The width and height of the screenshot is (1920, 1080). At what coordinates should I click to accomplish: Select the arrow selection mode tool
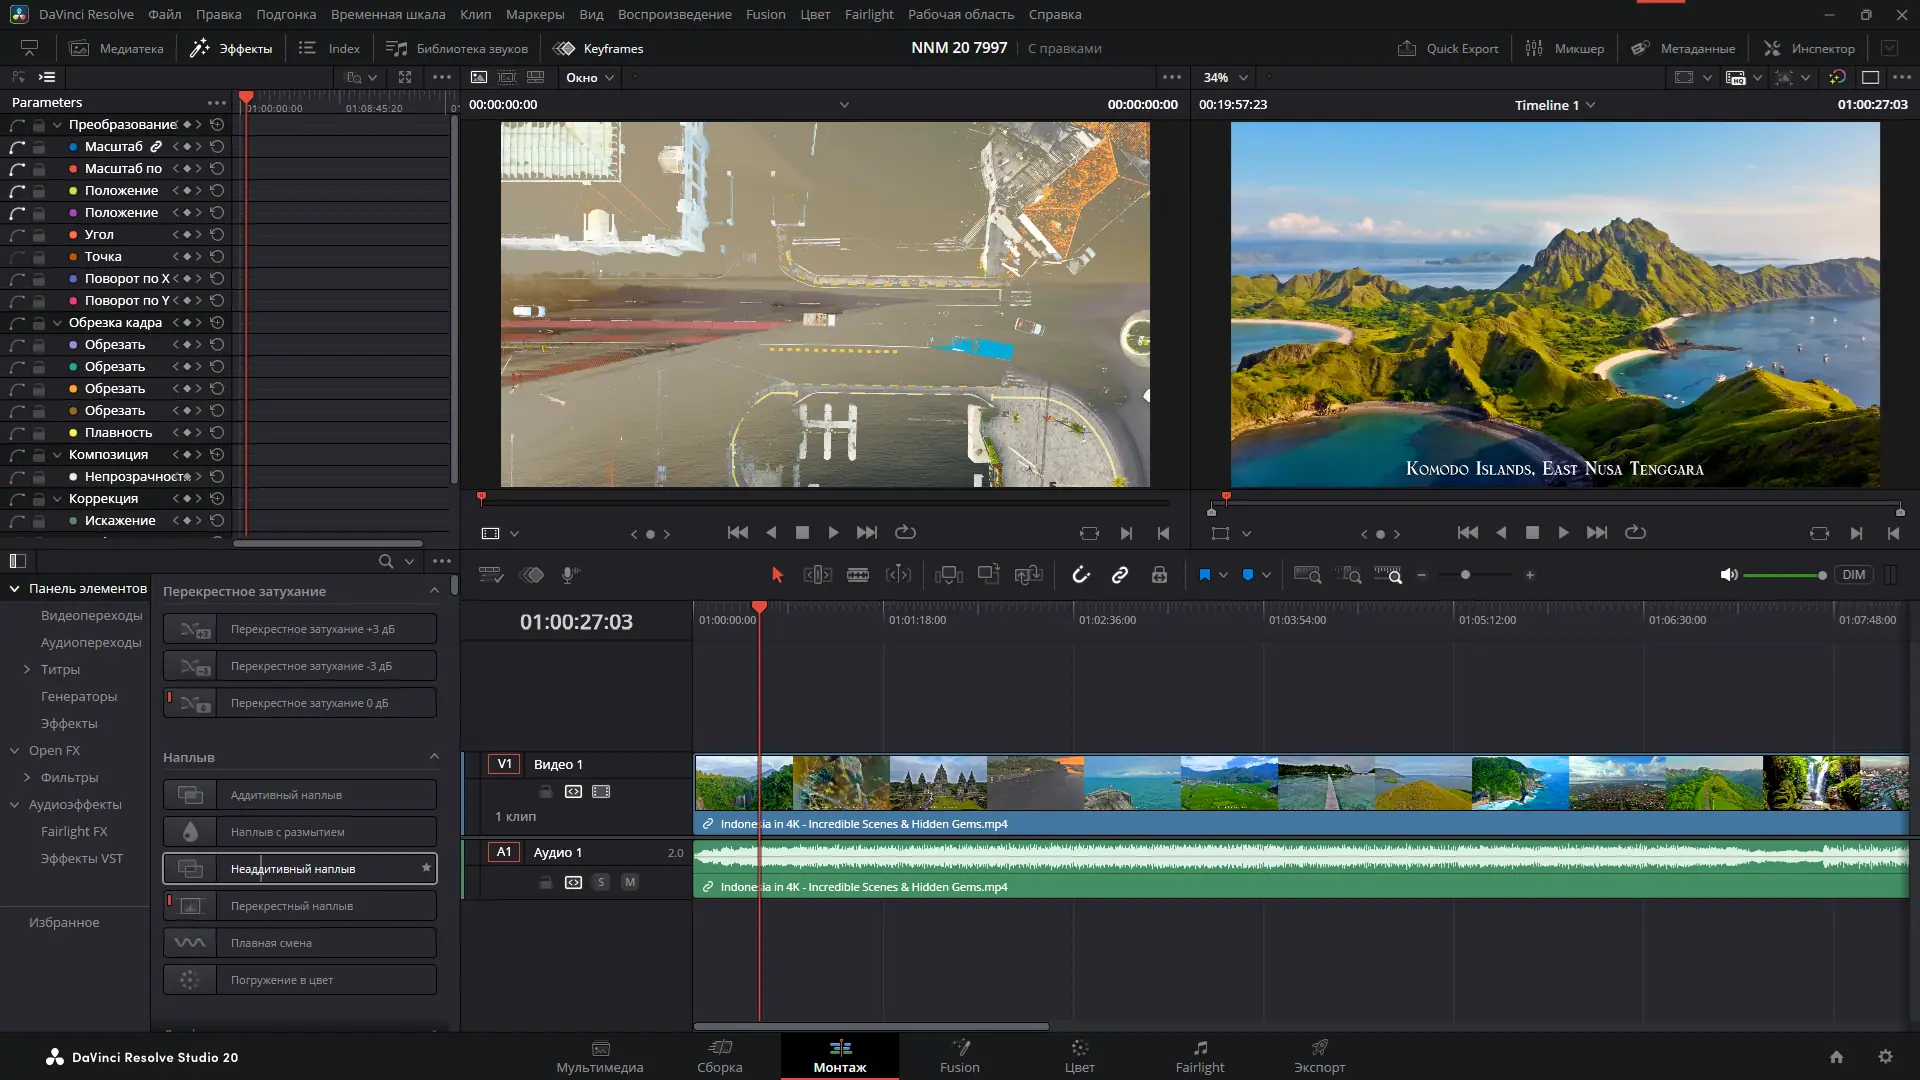click(777, 575)
